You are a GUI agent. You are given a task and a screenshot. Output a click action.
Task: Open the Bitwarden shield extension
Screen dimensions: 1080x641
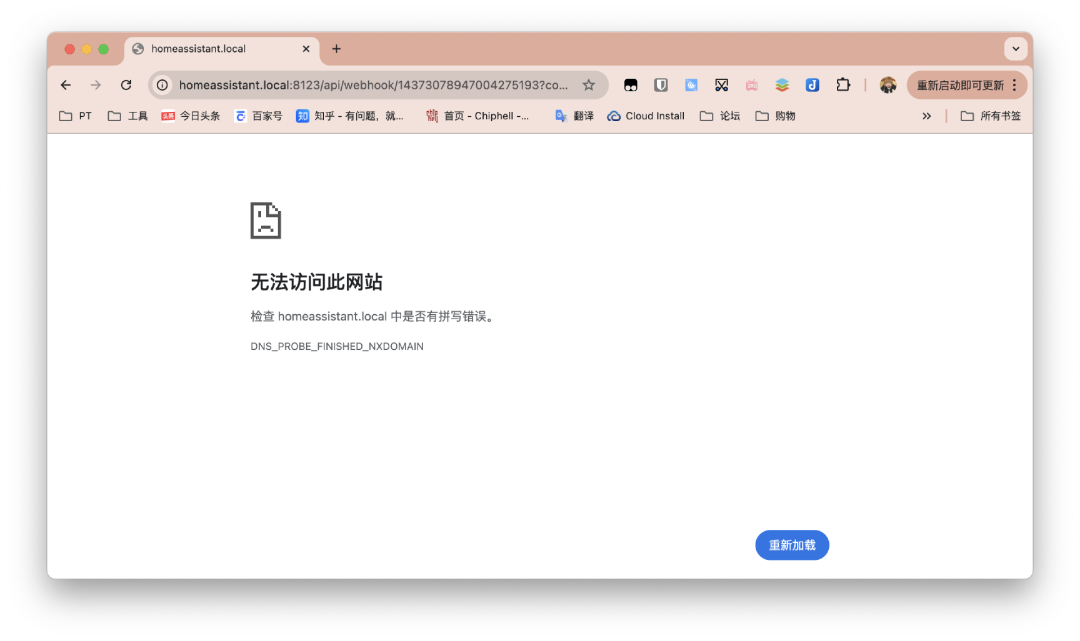point(661,85)
